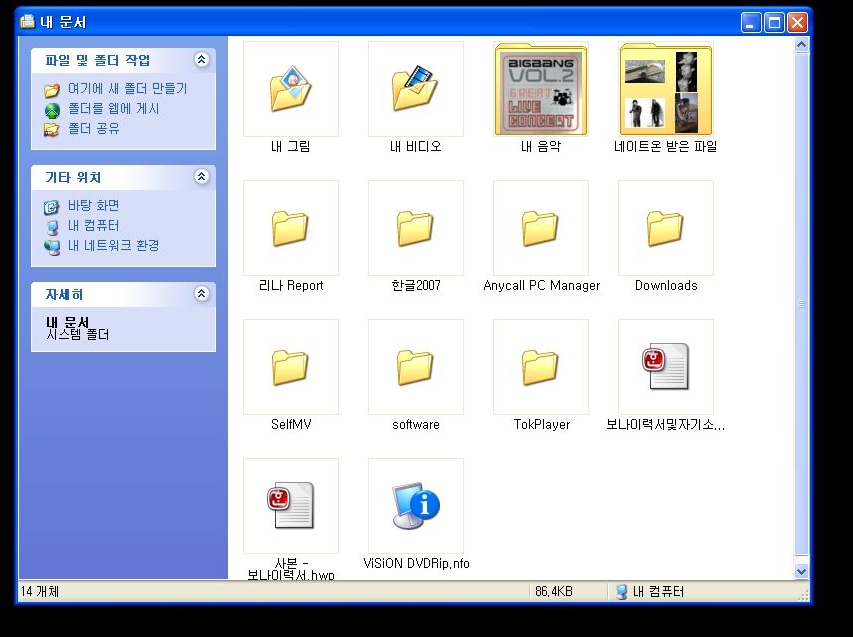Select the Anycall PC Manager folder icon
The image size is (853, 637).
(x=541, y=228)
